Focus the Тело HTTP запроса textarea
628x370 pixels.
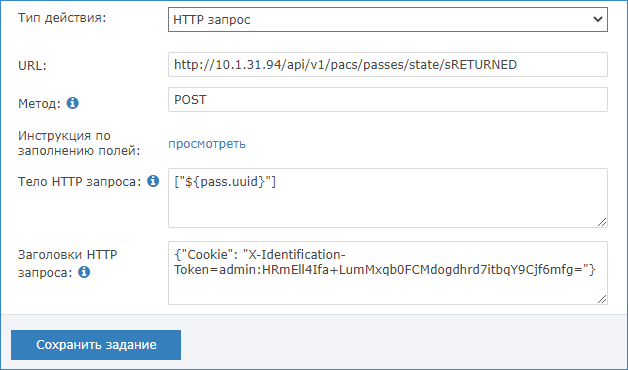pos(388,198)
